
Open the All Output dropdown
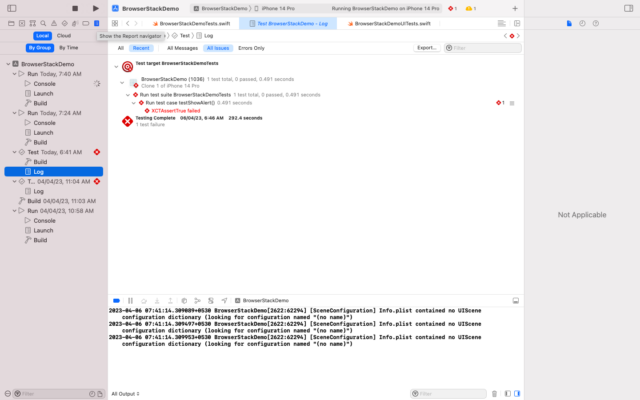point(125,393)
